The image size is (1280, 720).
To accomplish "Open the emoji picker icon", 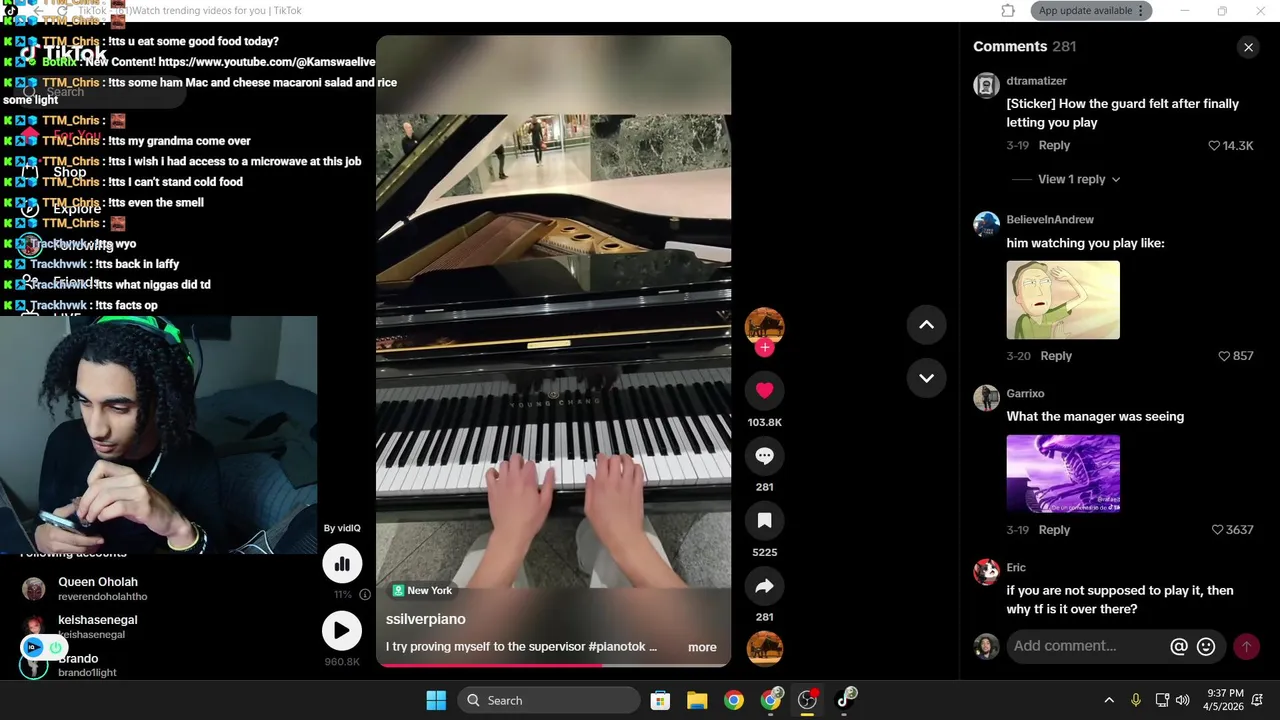I will 1206,647.
